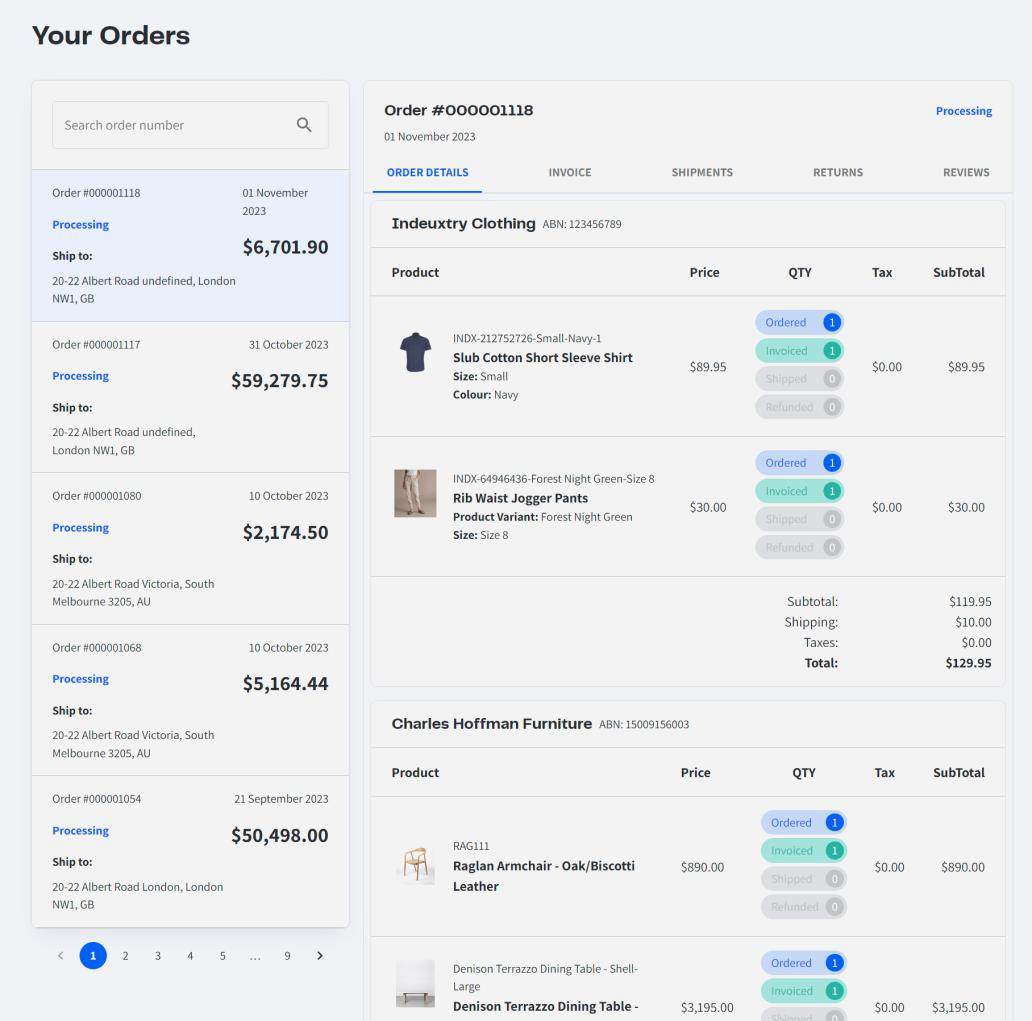This screenshot has width=1032, height=1021.
Task: Go to previous orders page arrow
Action: coord(61,955)
